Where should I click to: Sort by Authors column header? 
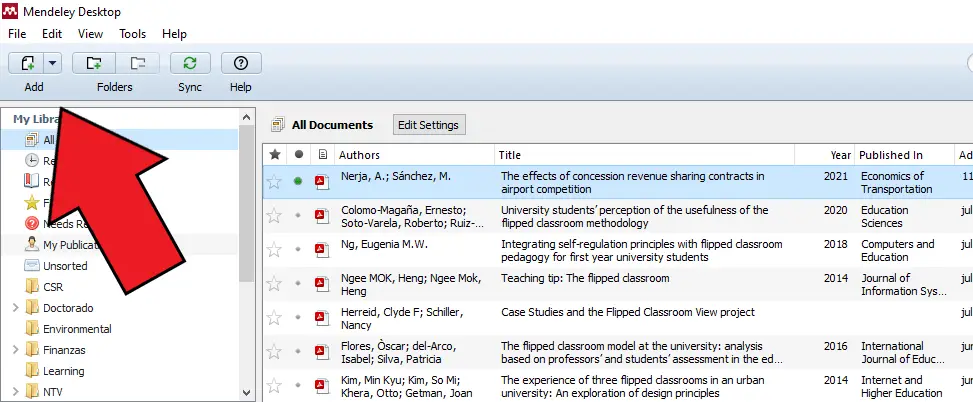tap(415, 155)
